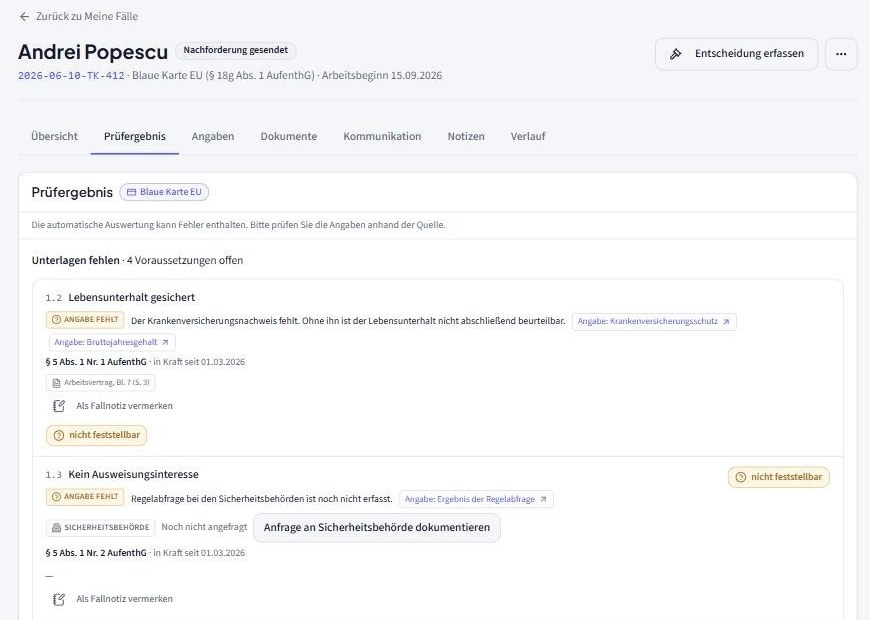Click arrow icon of Angabe: Krankenversicherungsschutz
Image resolution: width=870 pixels, height=620 pixels.
point(726,321)
